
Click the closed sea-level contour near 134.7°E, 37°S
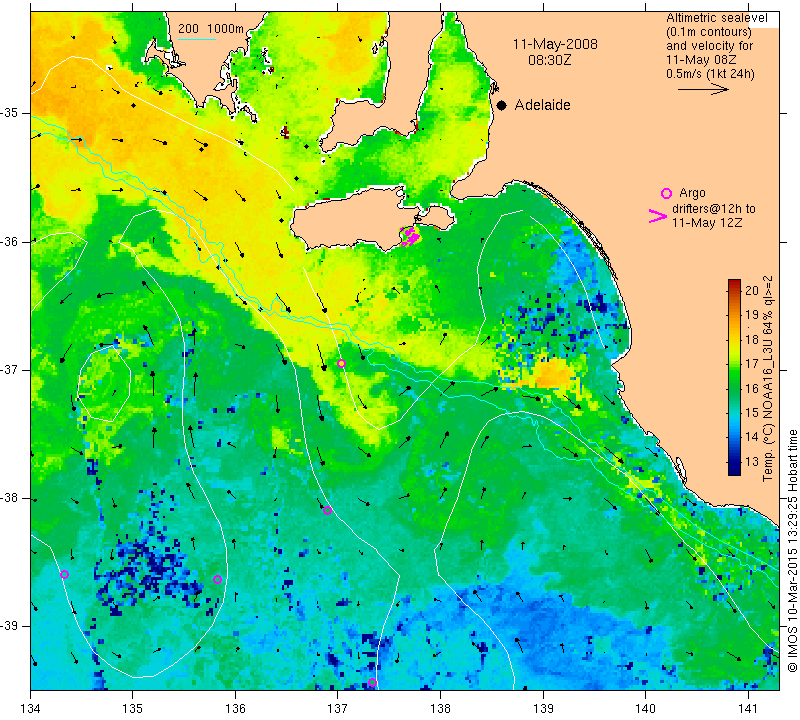tap(105, 383)
